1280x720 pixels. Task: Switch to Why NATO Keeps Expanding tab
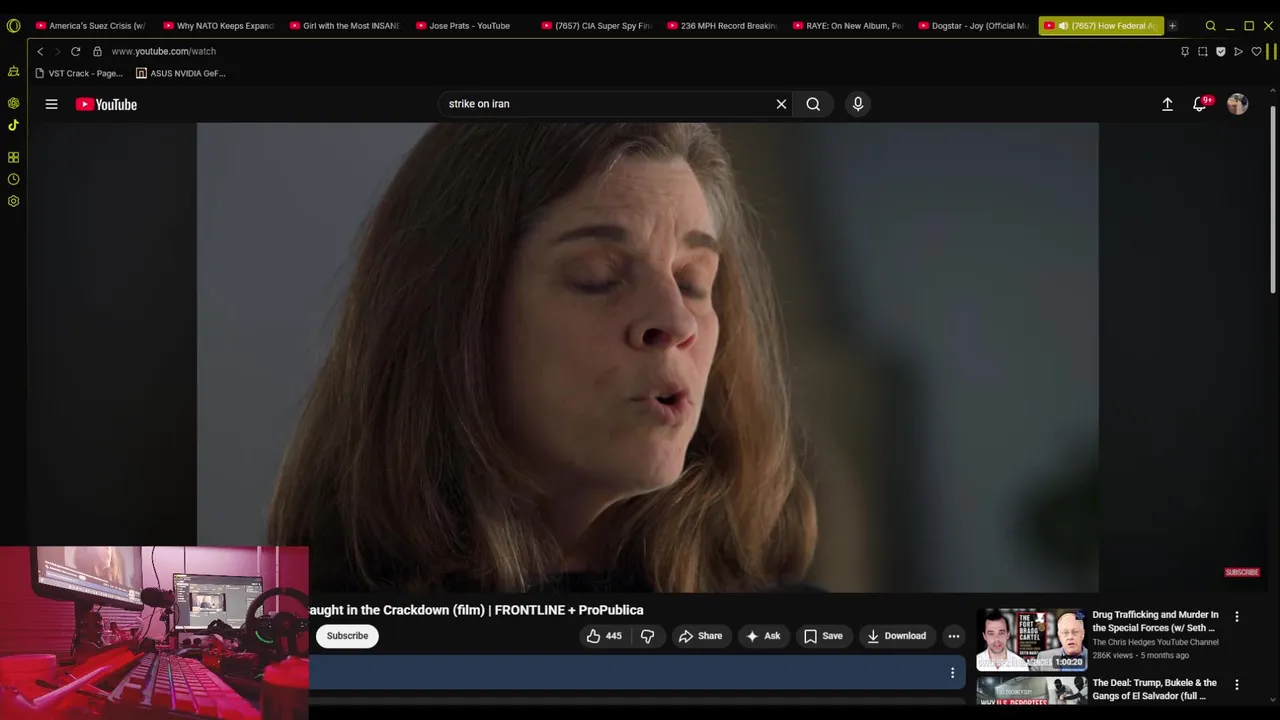pyautogui.click(x=217, y=26)
